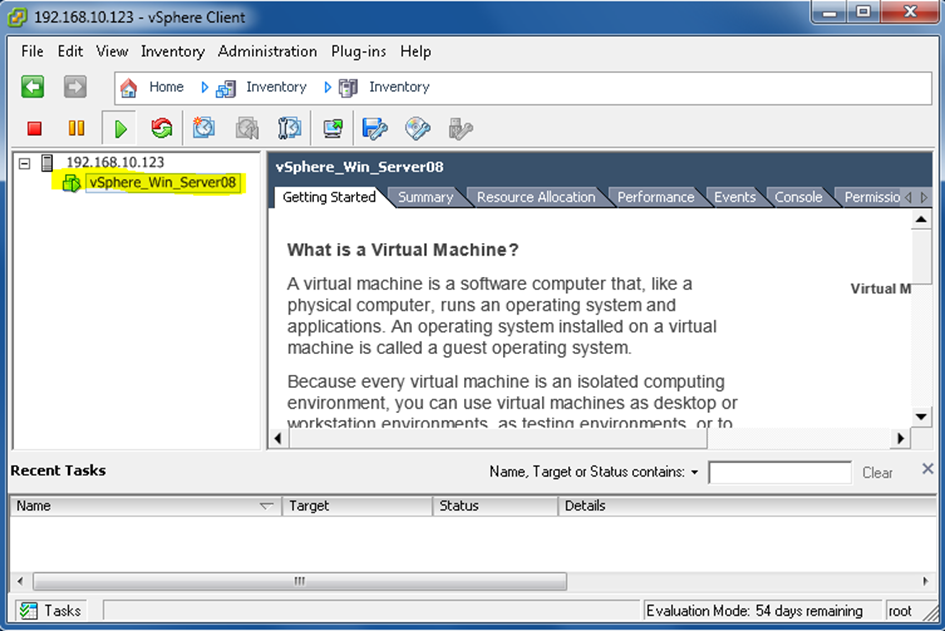Open the Inventory menu
This screenshot has height=631, width=945.
coord(173,52)
